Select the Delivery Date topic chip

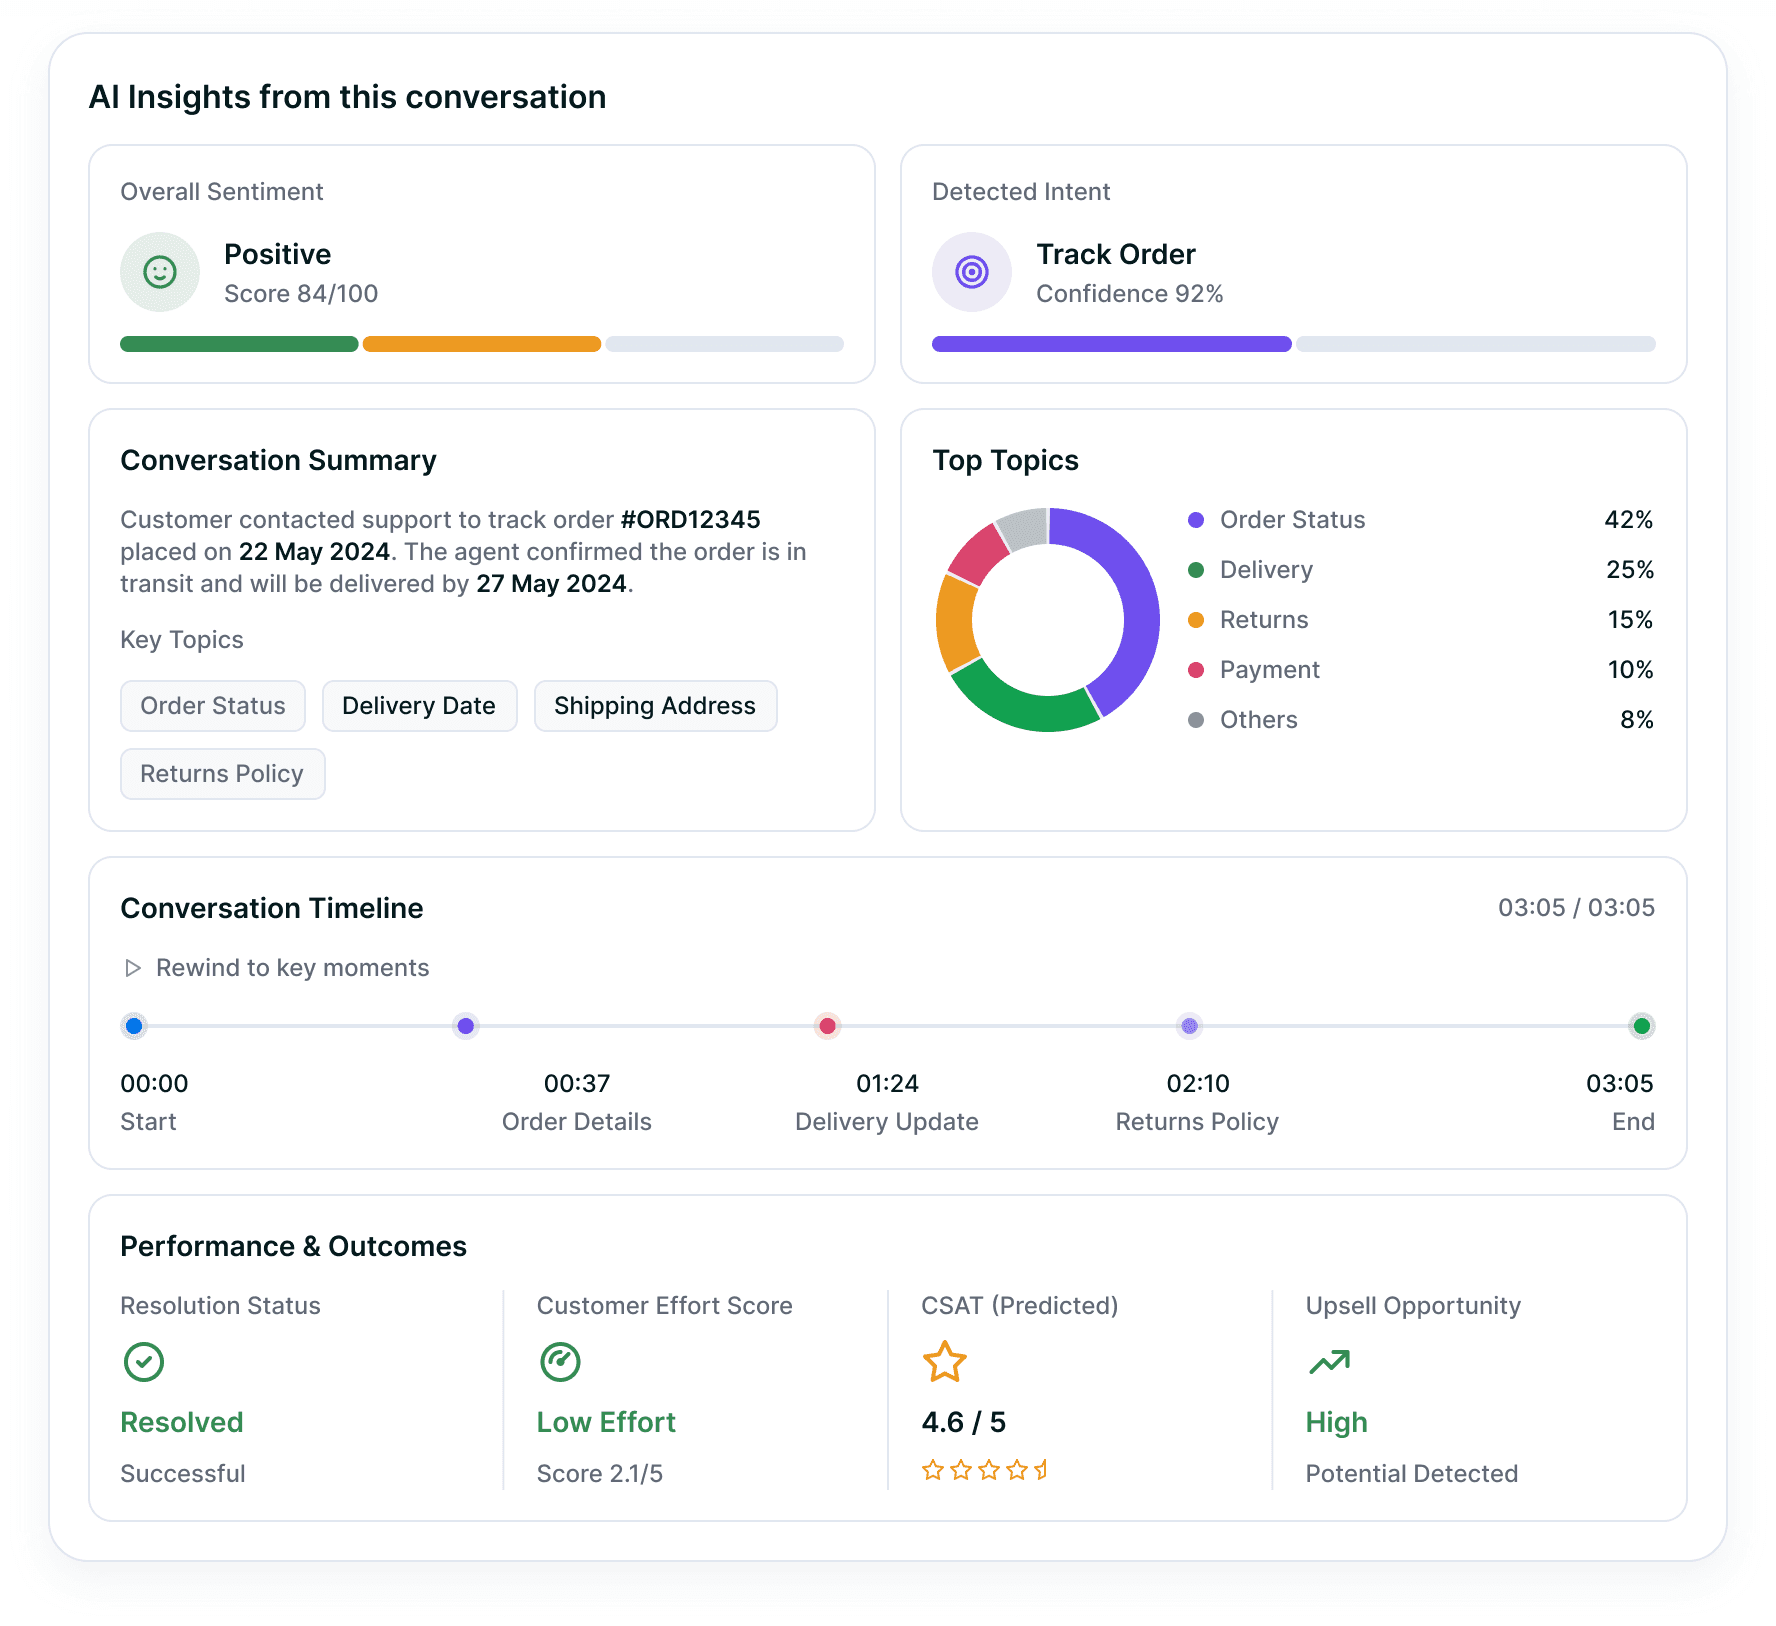419,706
